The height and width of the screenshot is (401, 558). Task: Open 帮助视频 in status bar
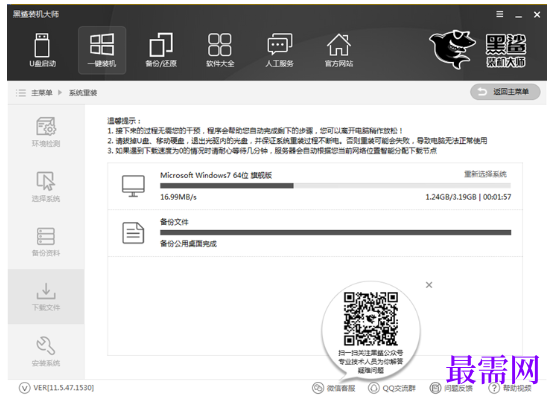click(510, 388)
